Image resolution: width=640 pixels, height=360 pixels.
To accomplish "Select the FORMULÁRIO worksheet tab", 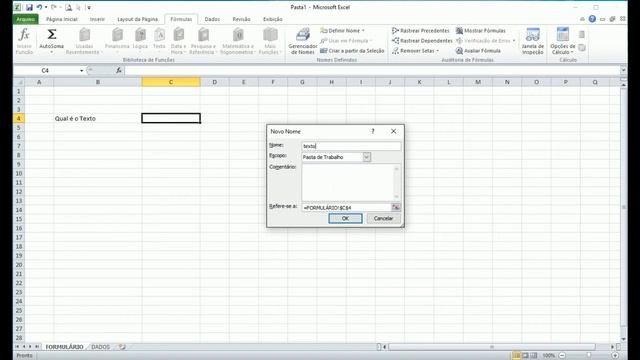I will click(64, 347).
